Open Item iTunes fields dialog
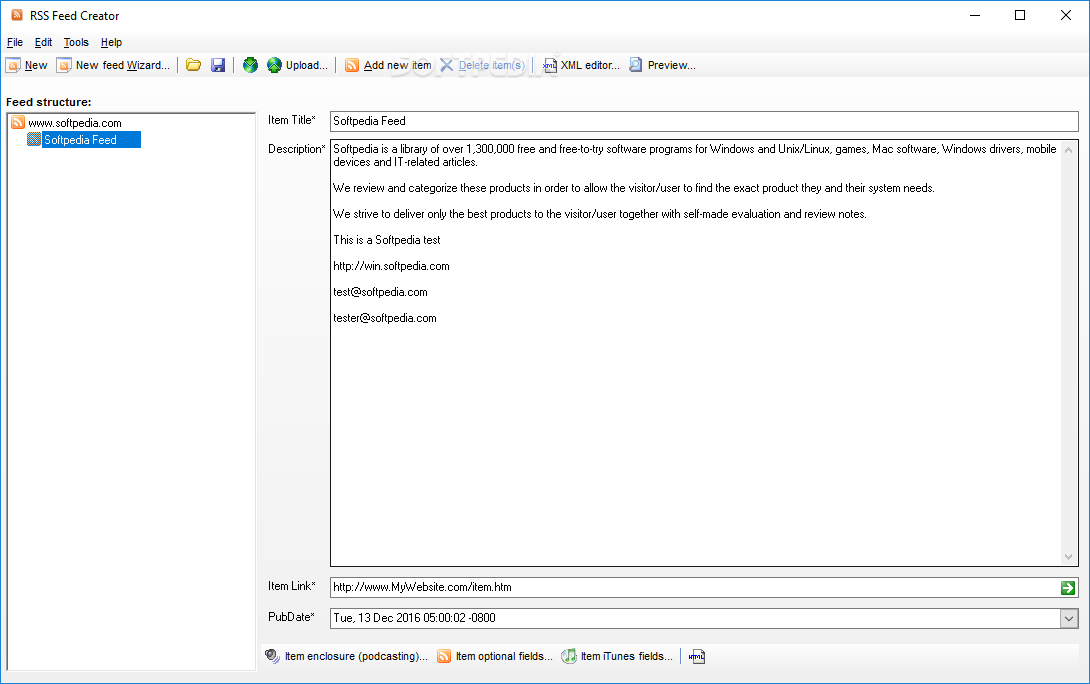 pyautogui.click(x=617, y=656)
